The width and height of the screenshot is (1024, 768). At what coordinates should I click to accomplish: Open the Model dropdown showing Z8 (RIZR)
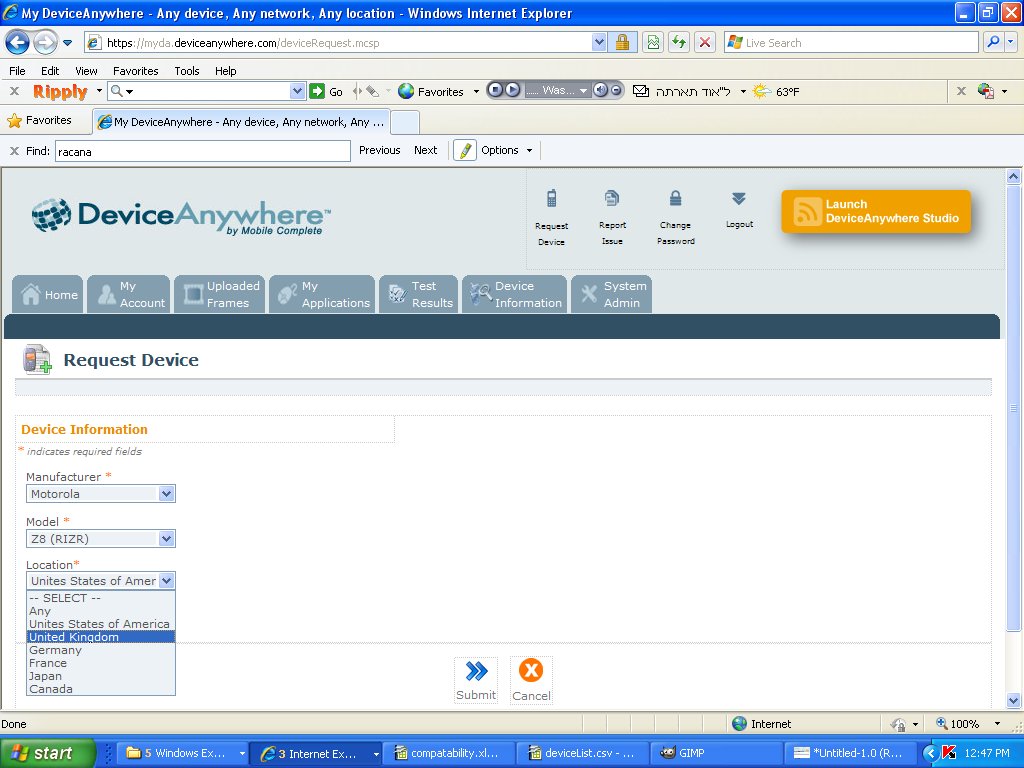(101, 539)
